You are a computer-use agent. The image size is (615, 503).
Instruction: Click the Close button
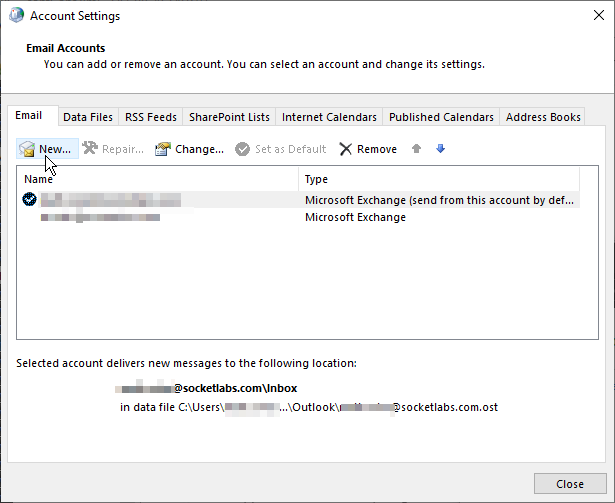570,484
